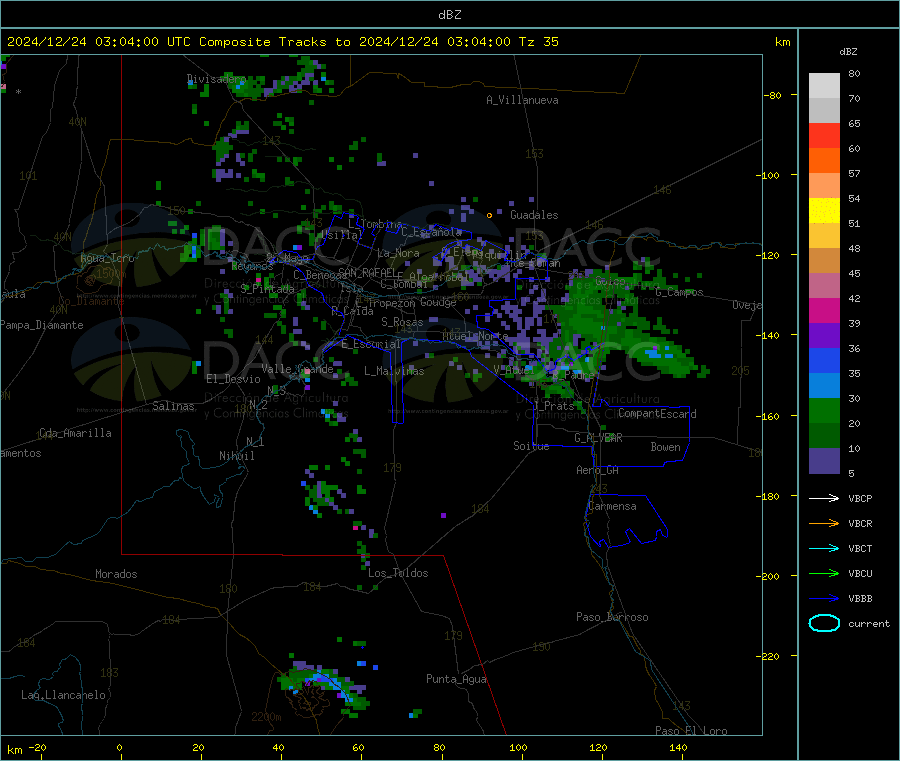The height and width of the screenshot is (761, 900).
Task: Click the 'Paso_Barroso' map label
Action: (x=612, y=617)
